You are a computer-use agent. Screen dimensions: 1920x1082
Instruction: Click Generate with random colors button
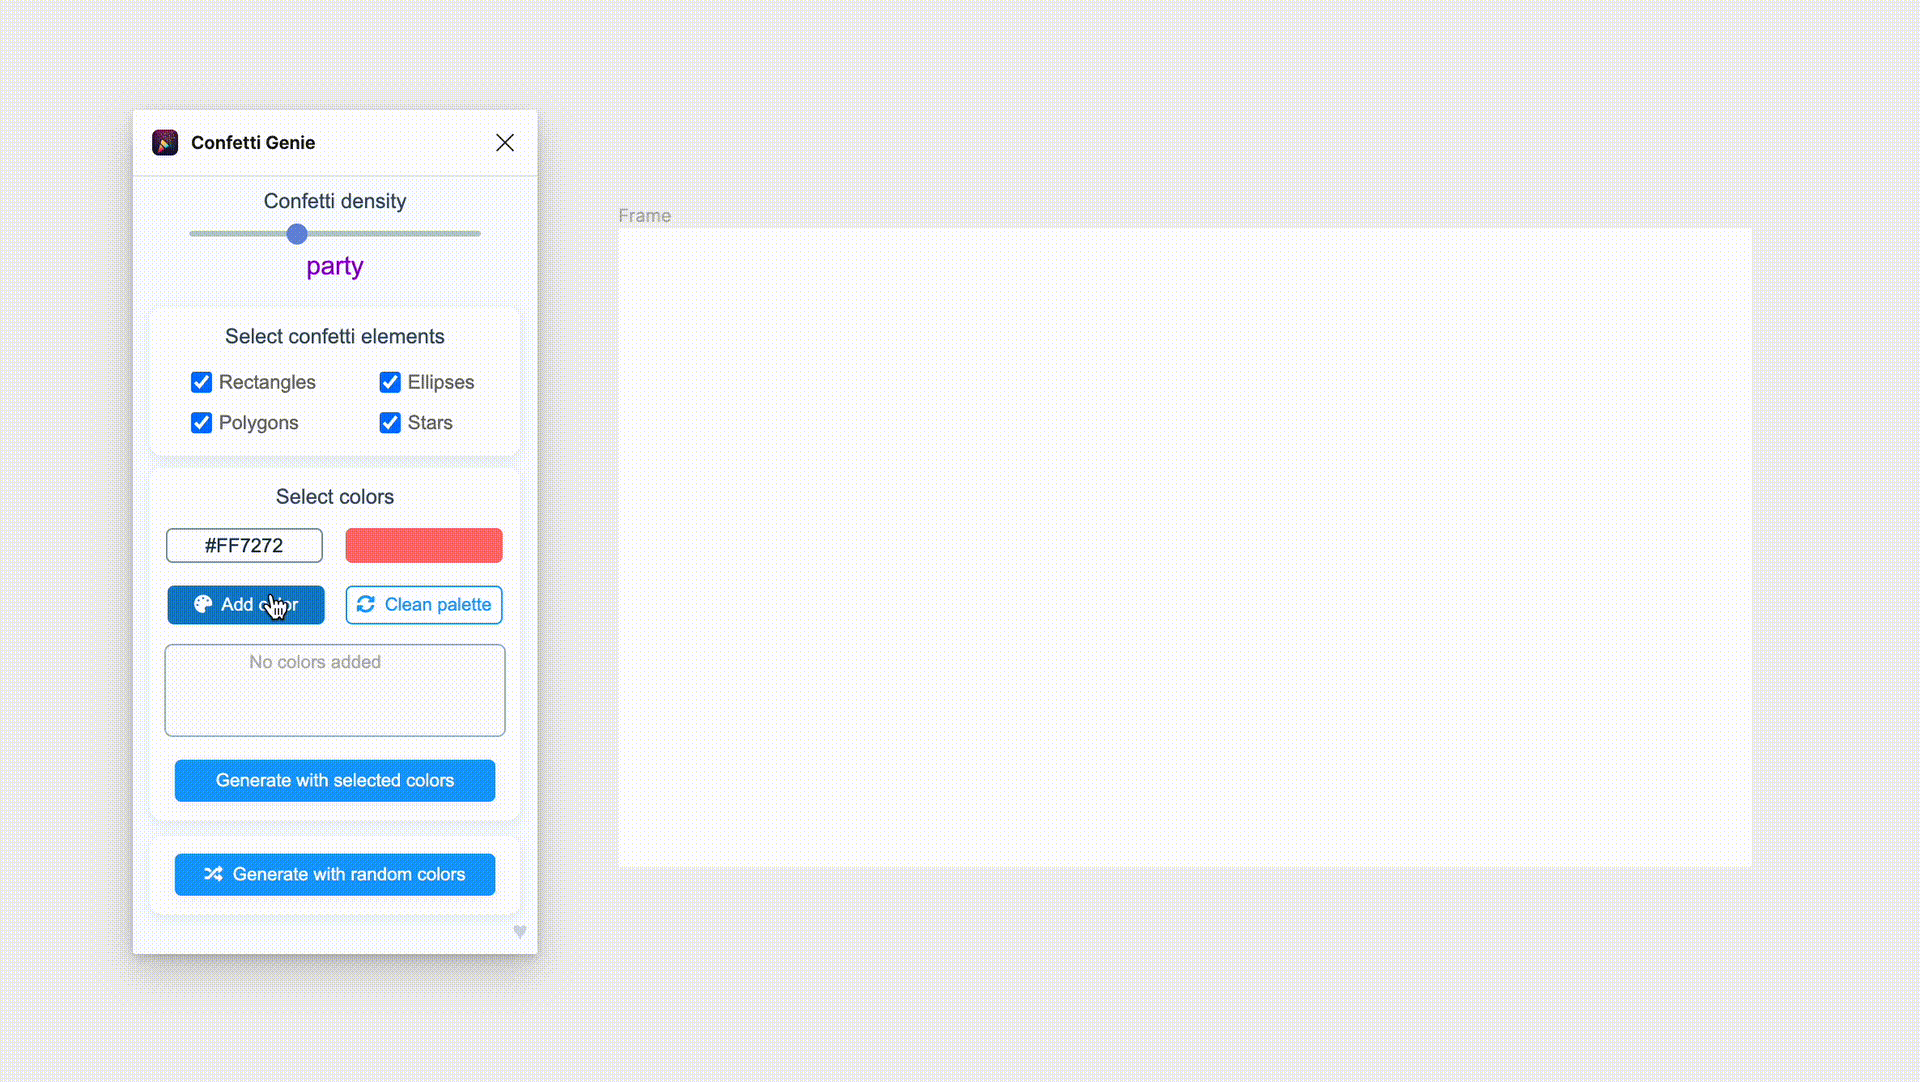tap(334, 874)
